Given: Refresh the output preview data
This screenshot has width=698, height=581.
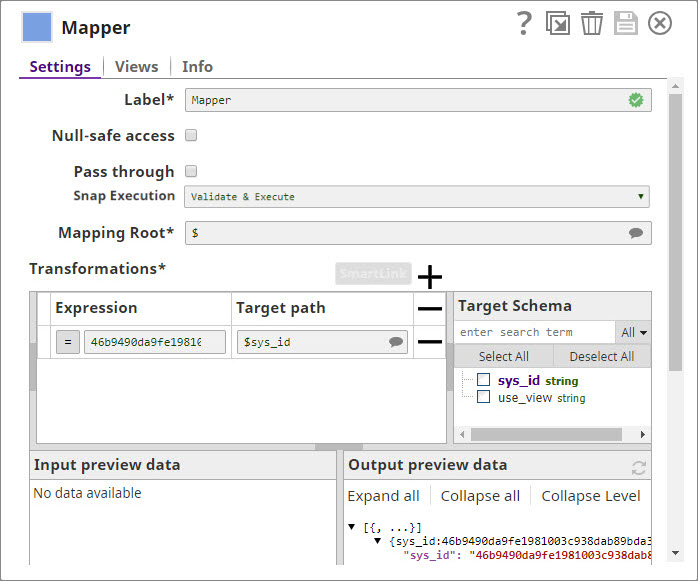Looking at the screenshot, I should (638, 468).
